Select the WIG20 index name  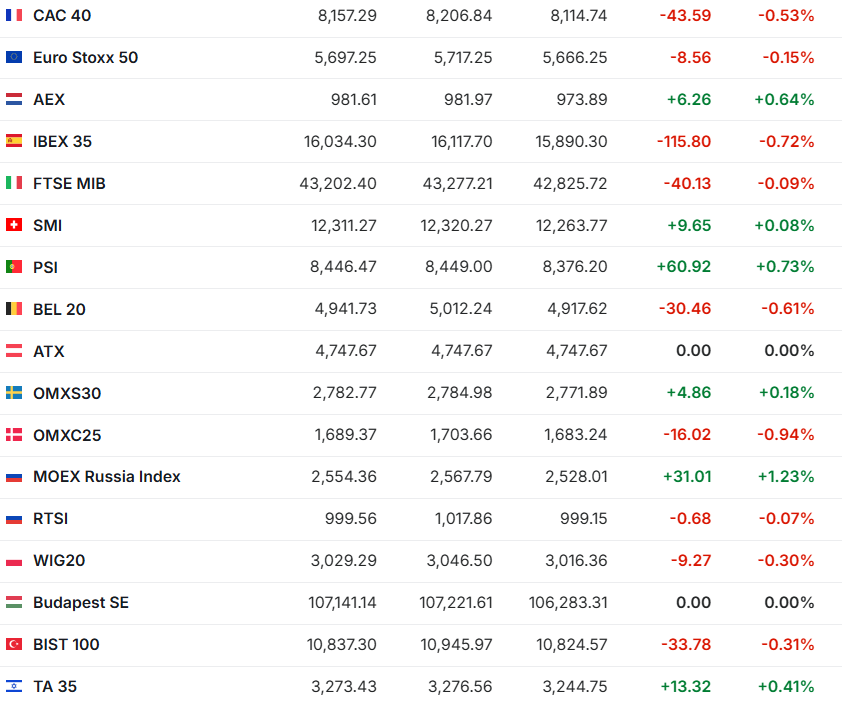pos(59,561)
